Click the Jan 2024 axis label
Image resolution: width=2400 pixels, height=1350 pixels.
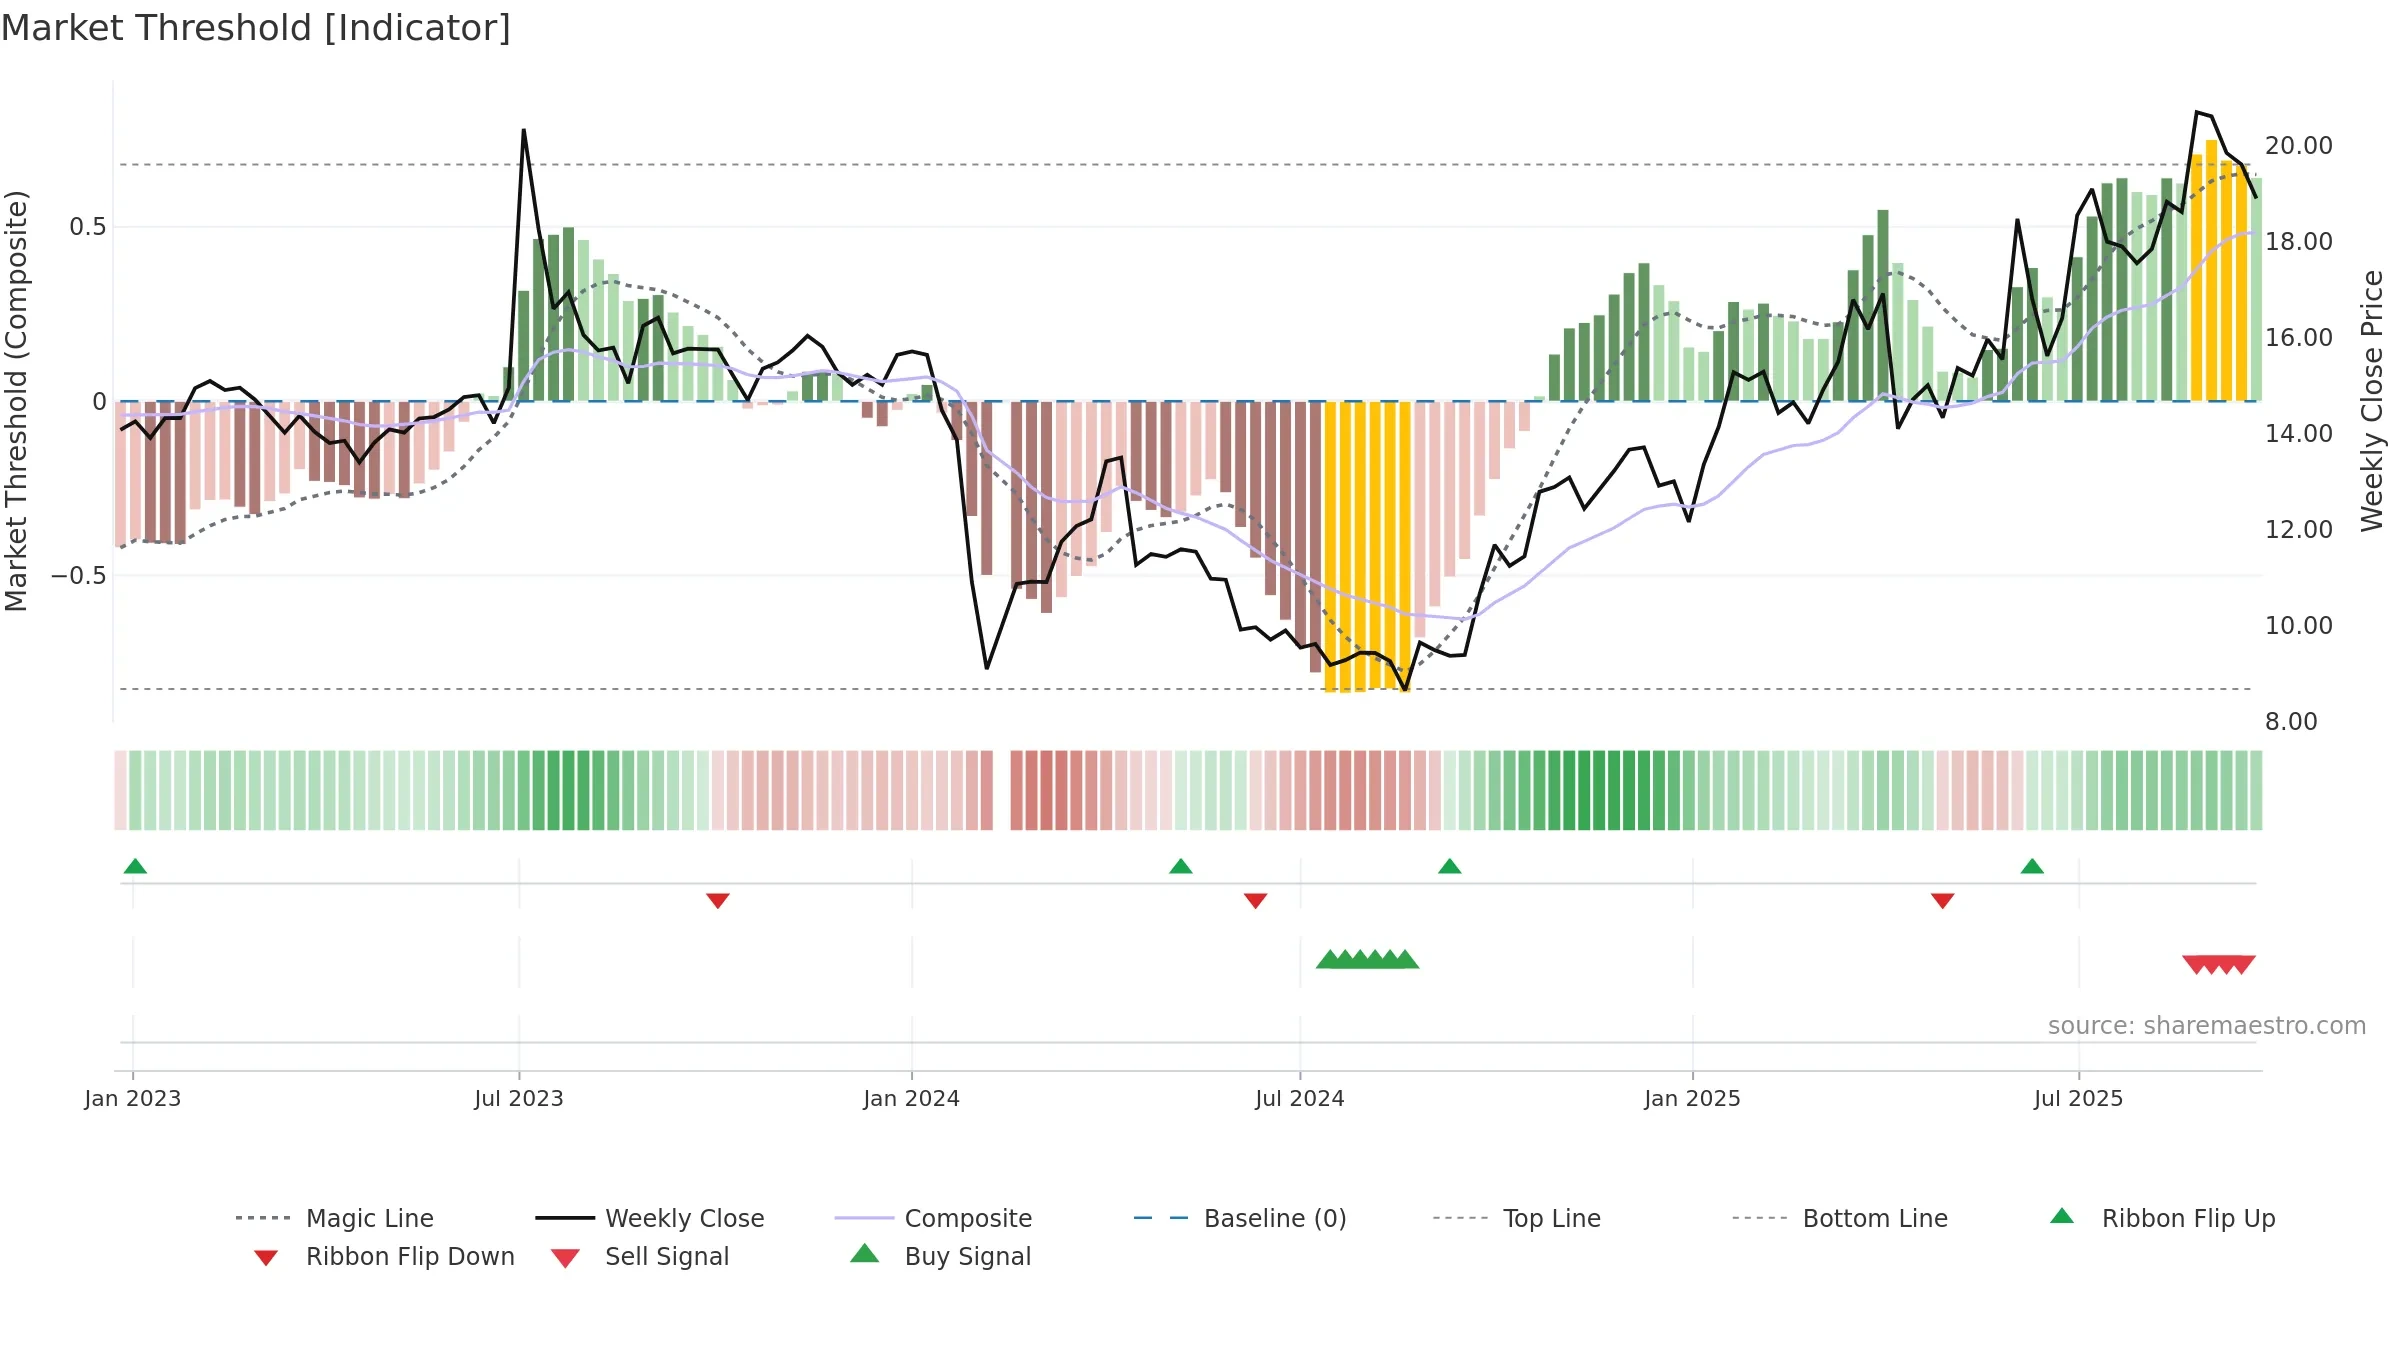[912, 1099]
